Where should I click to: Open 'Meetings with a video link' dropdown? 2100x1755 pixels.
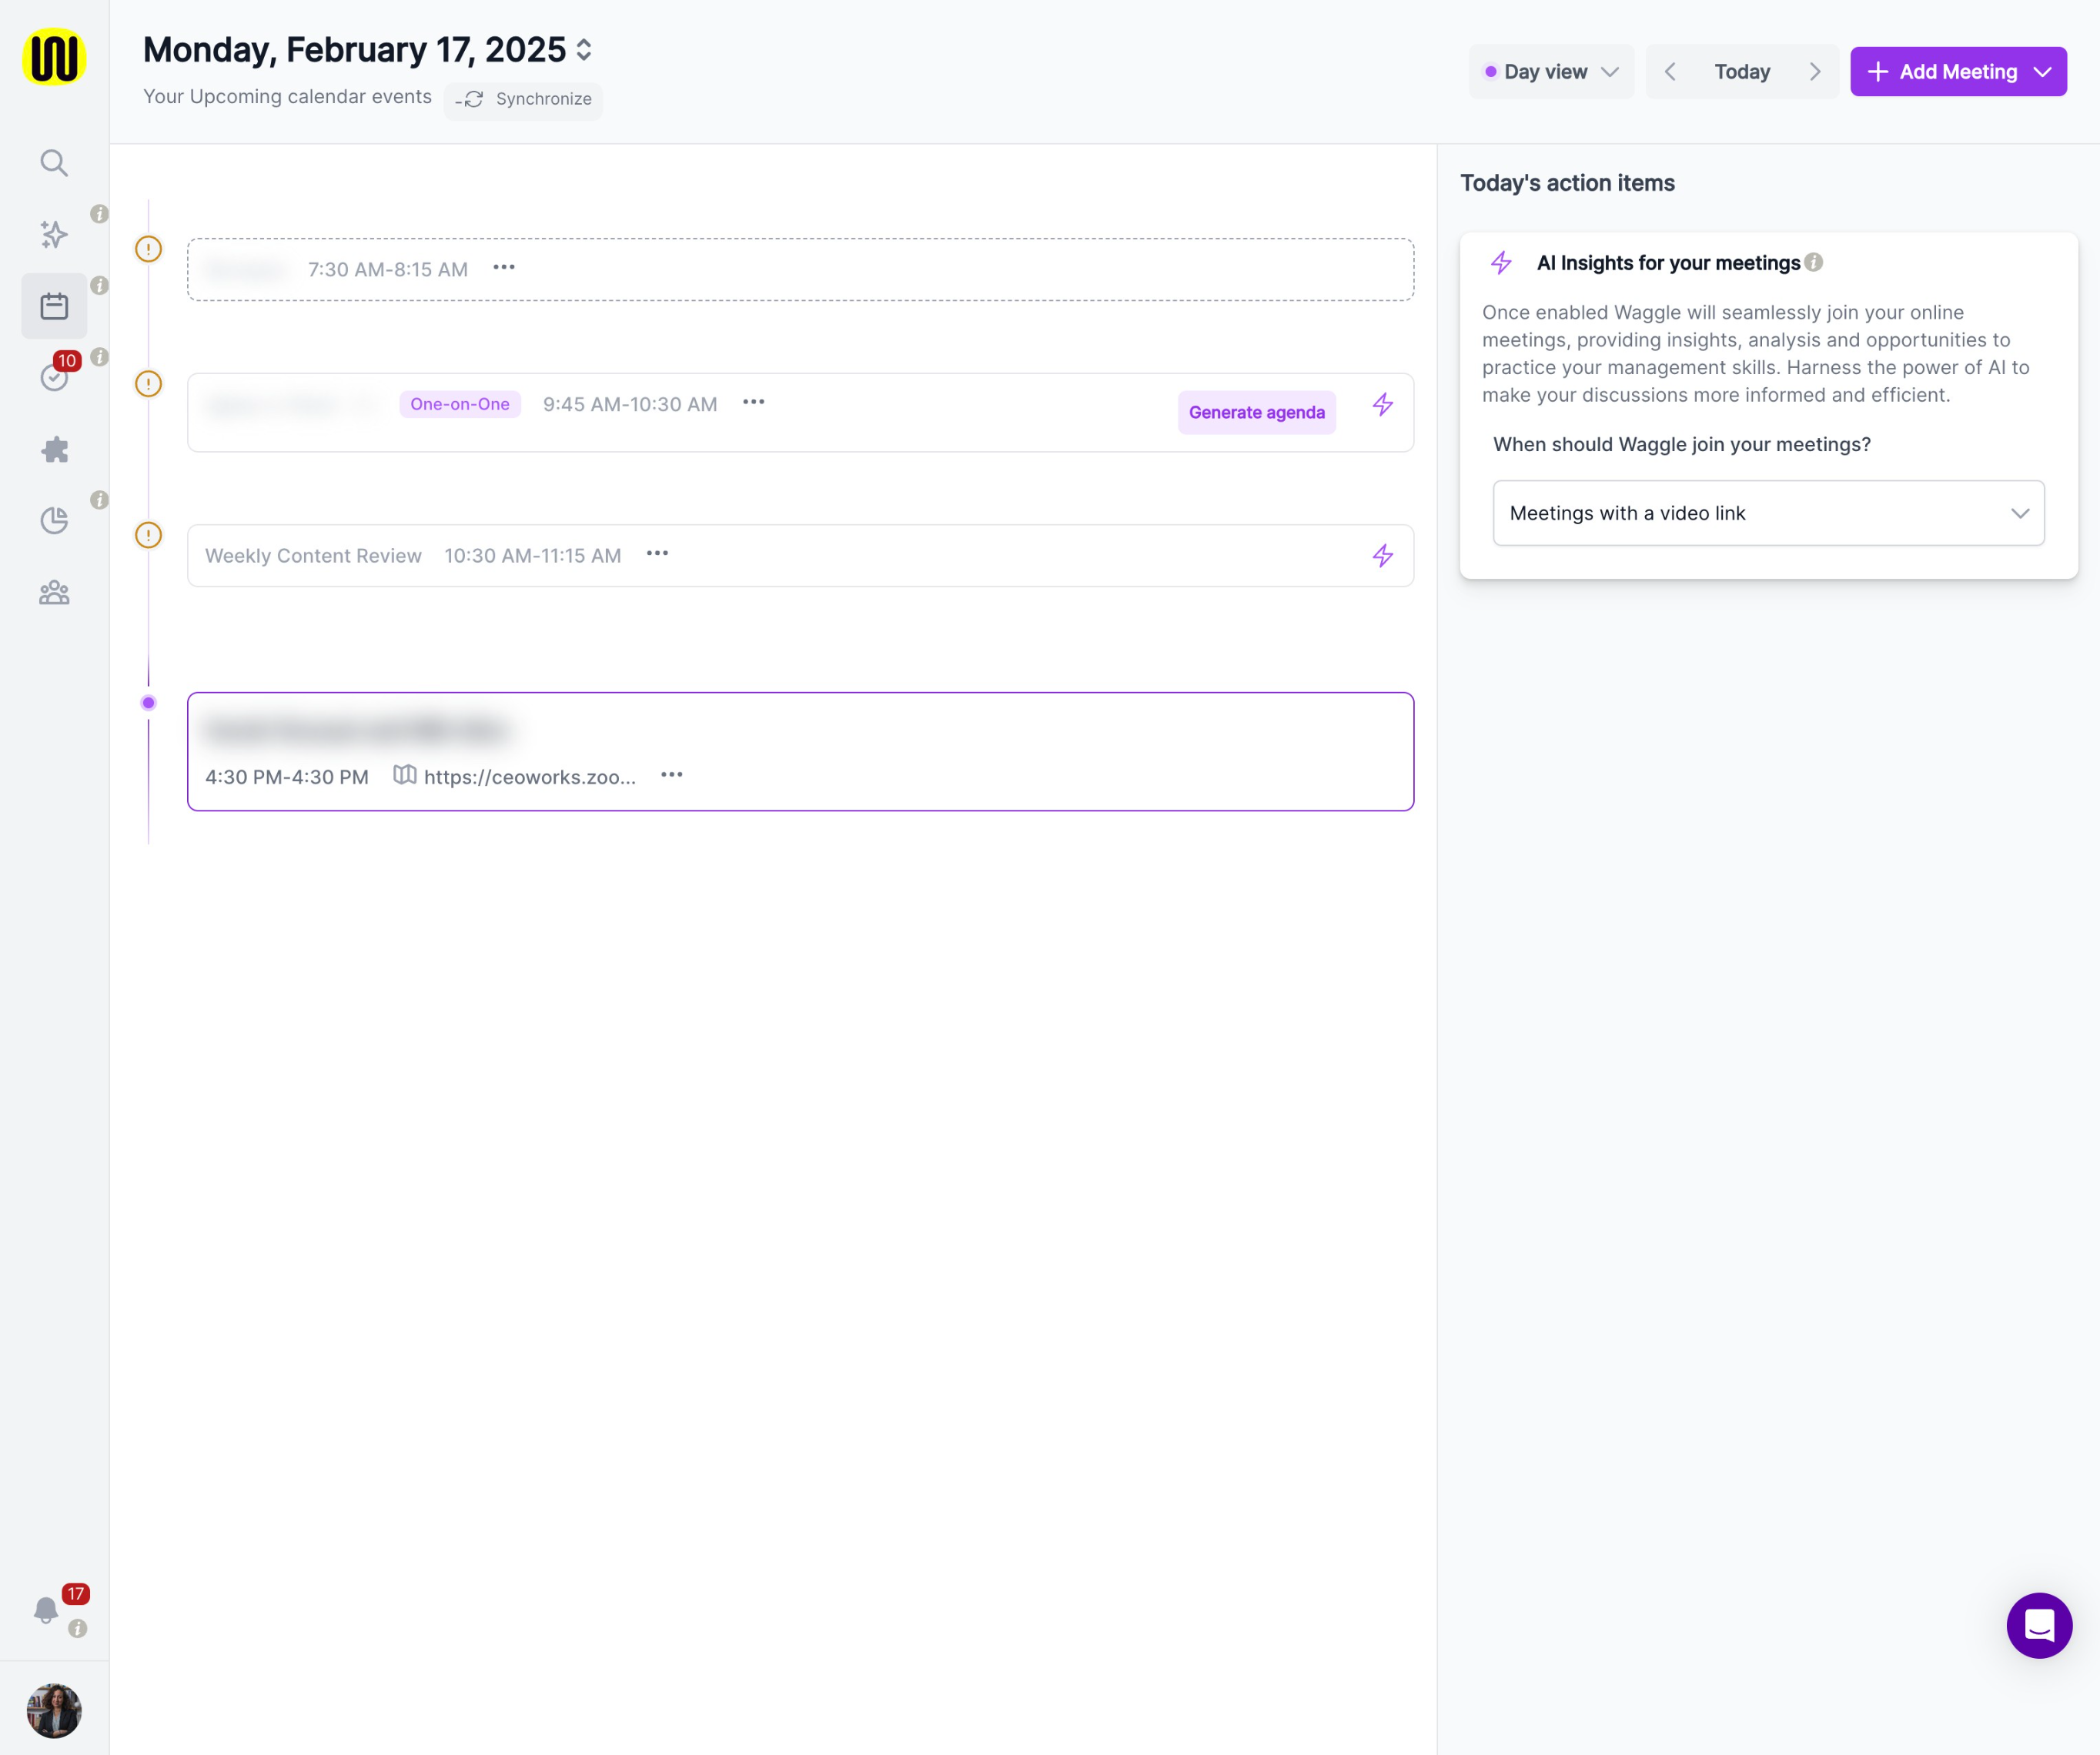click(1767, 513)
